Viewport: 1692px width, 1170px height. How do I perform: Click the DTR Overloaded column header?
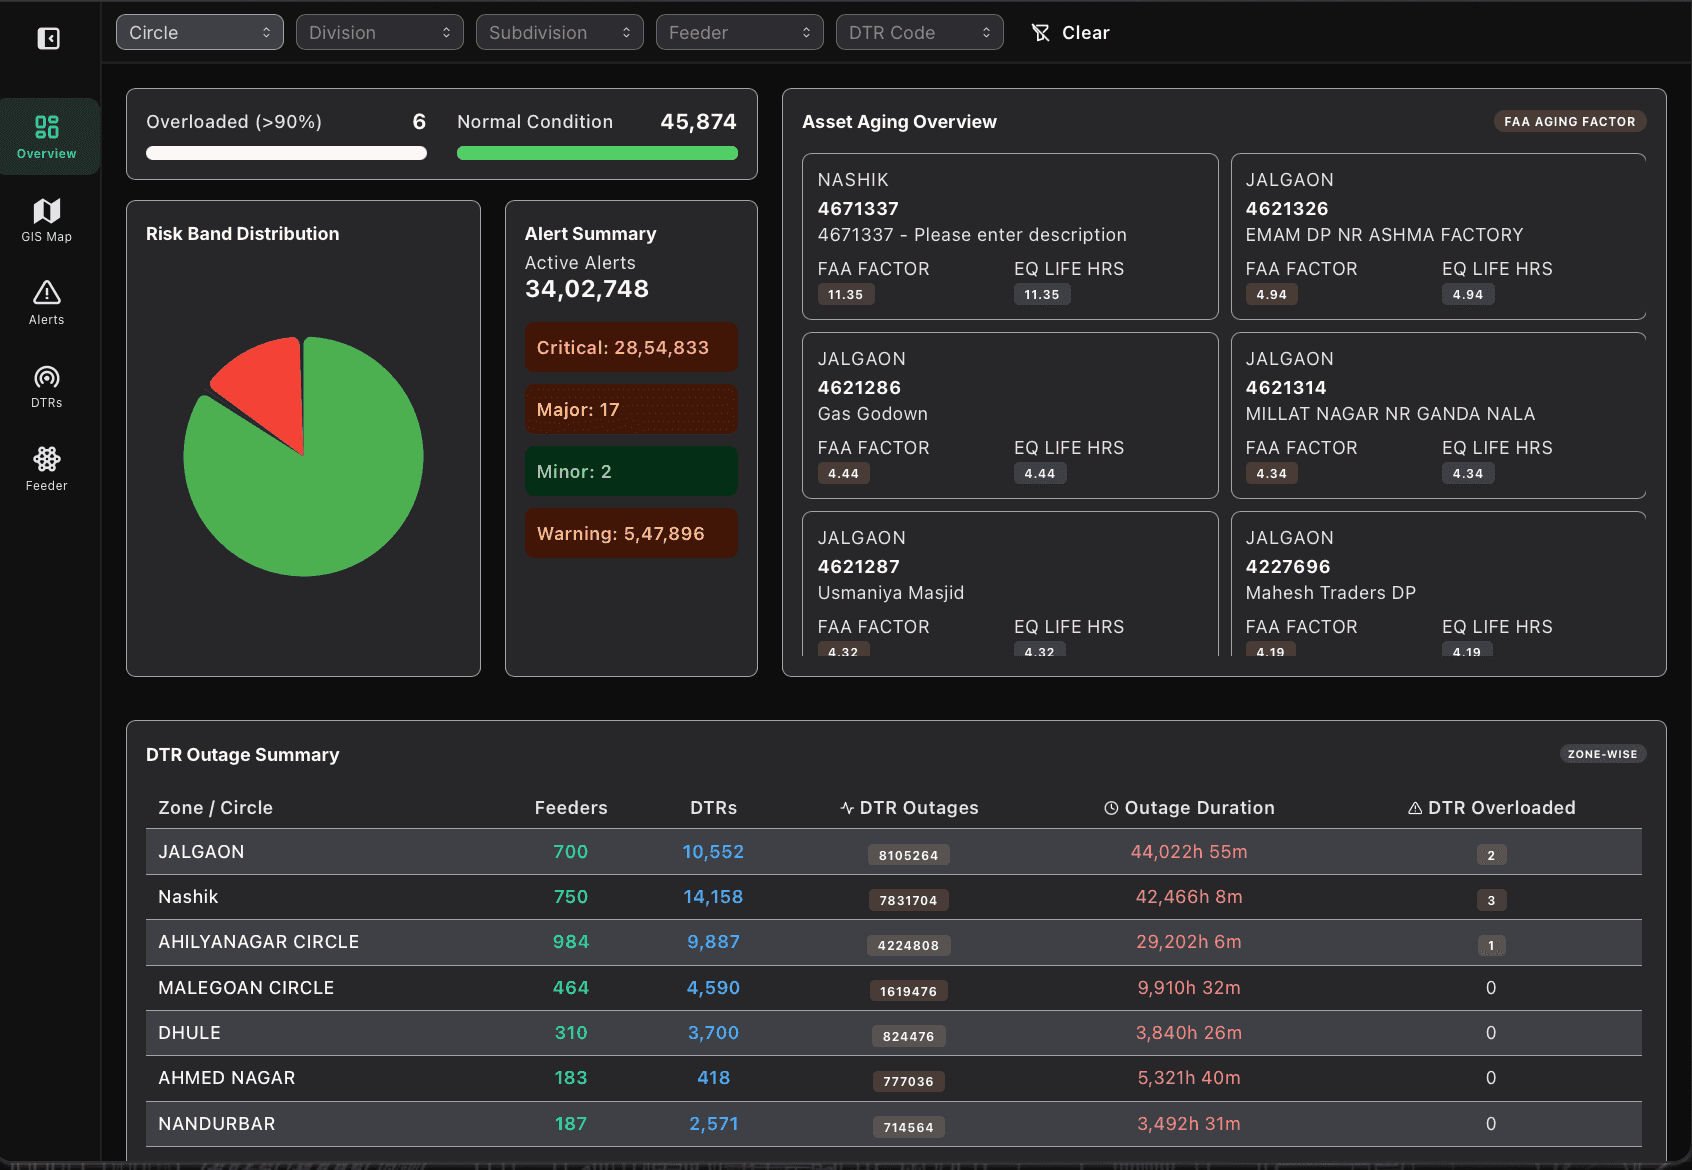pos(1491,808)
